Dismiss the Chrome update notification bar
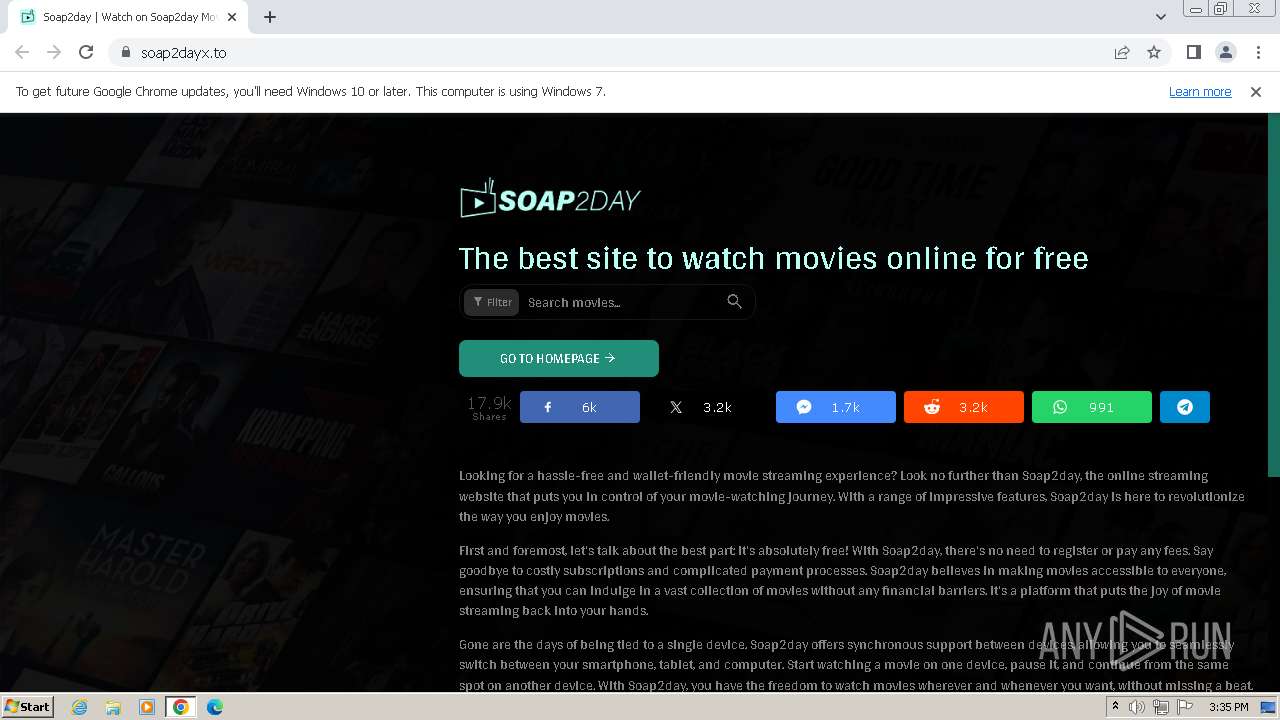This screenshot has width=1280, height=720. pyautogui.click(x=1256, y=91)
